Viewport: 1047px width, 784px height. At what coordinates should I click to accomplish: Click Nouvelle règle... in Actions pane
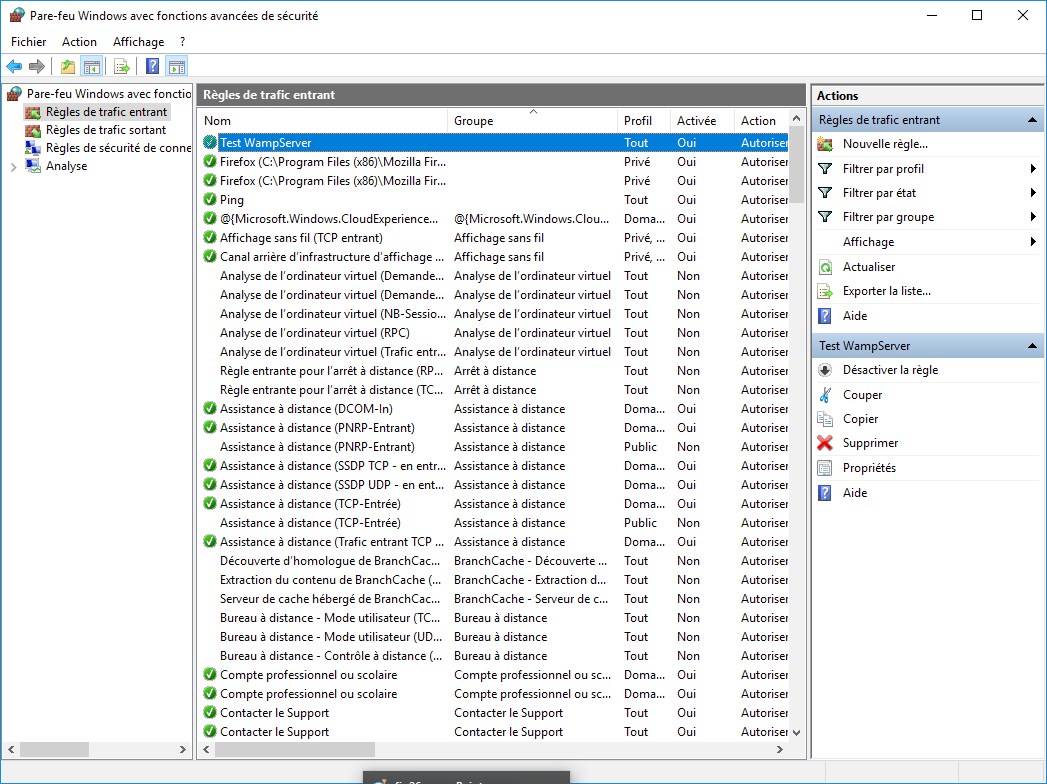[885, 144]
